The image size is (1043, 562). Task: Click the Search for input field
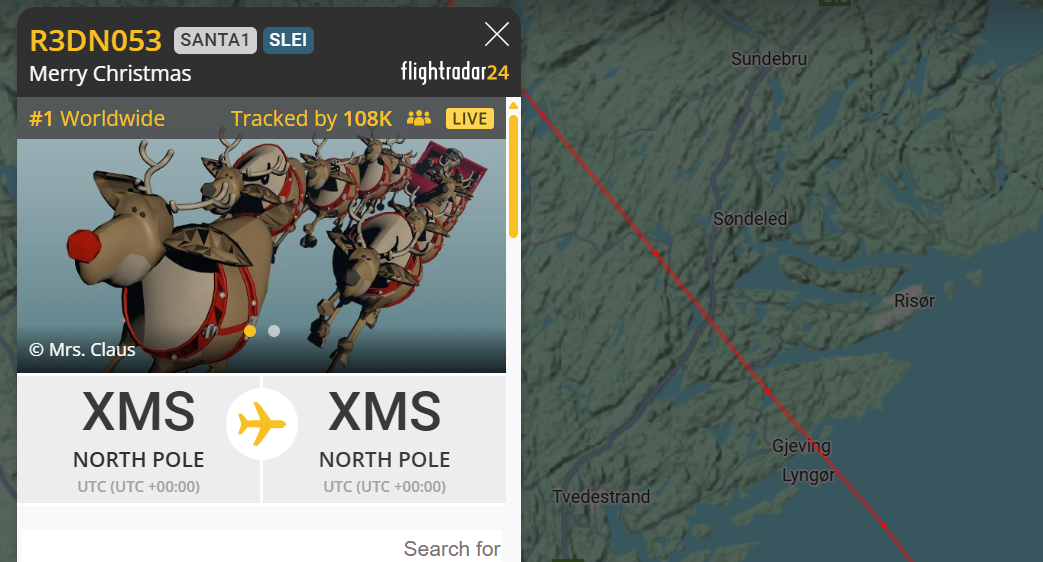261,547
